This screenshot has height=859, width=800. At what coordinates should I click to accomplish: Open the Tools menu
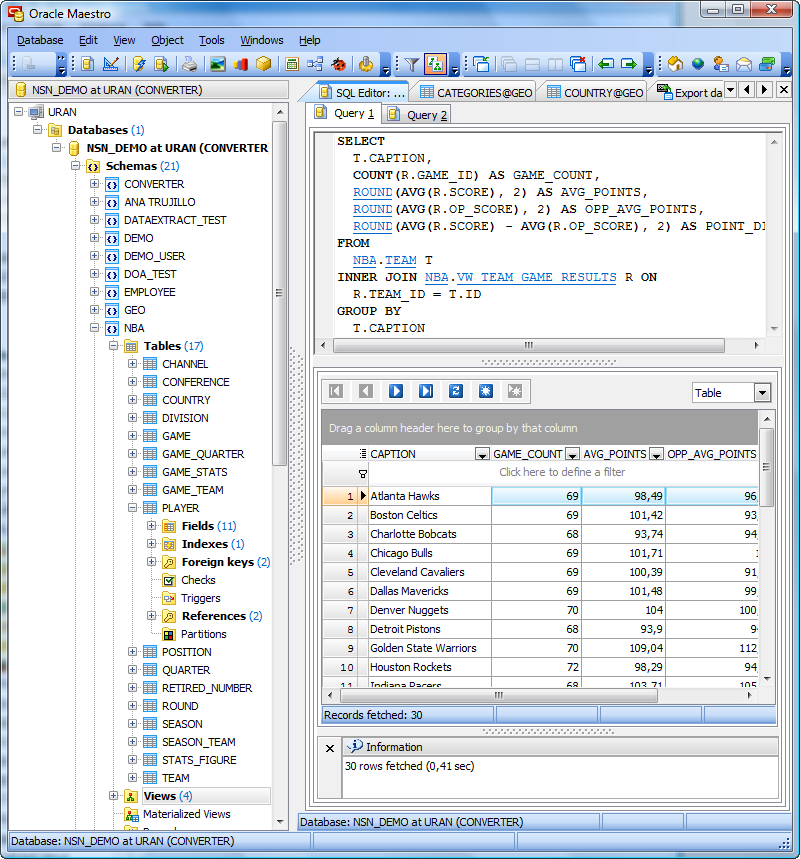tap(212, 40)
